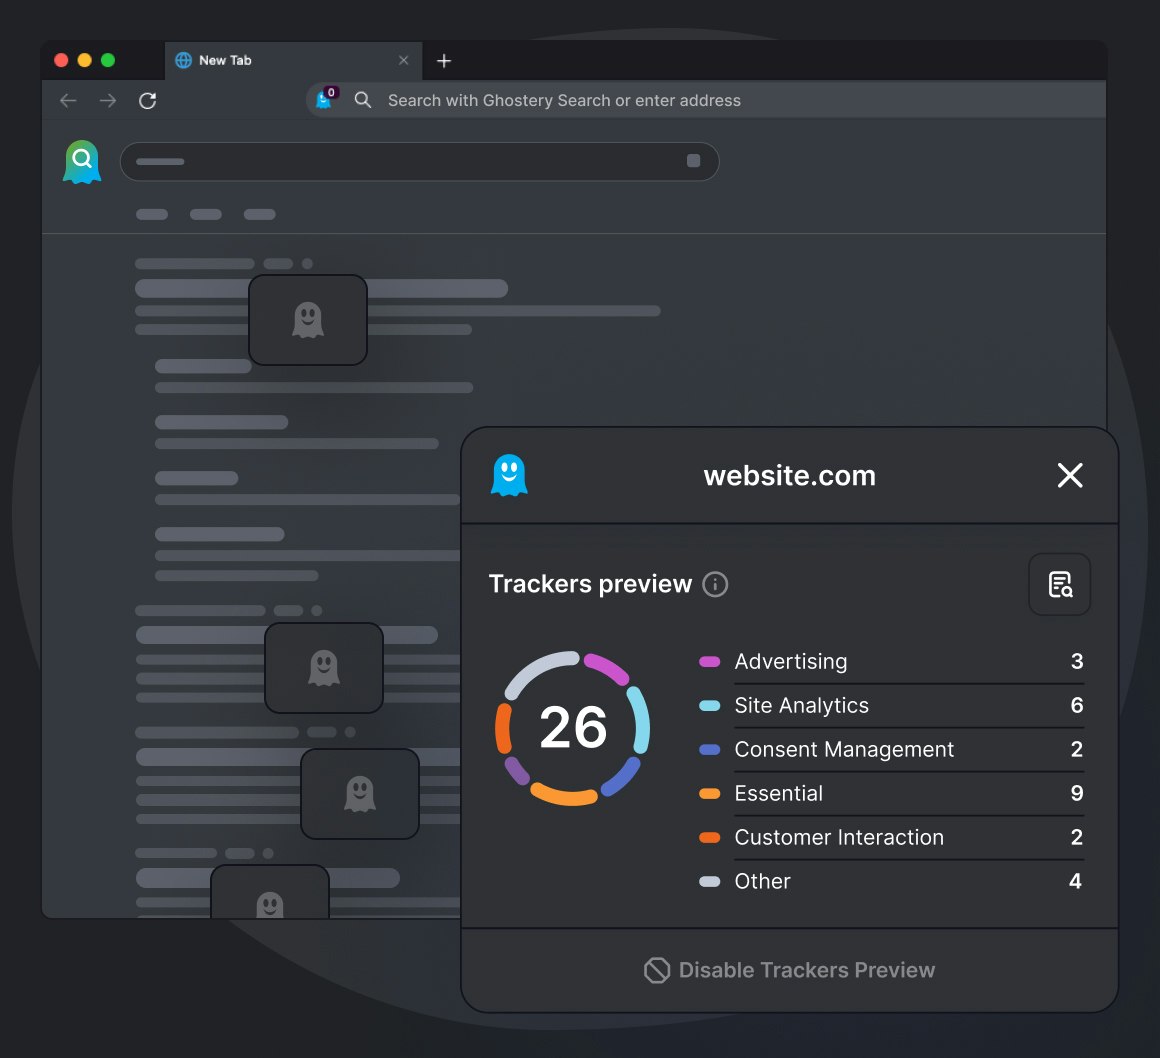Select the Advertising category row

click(x=891, y=661)
